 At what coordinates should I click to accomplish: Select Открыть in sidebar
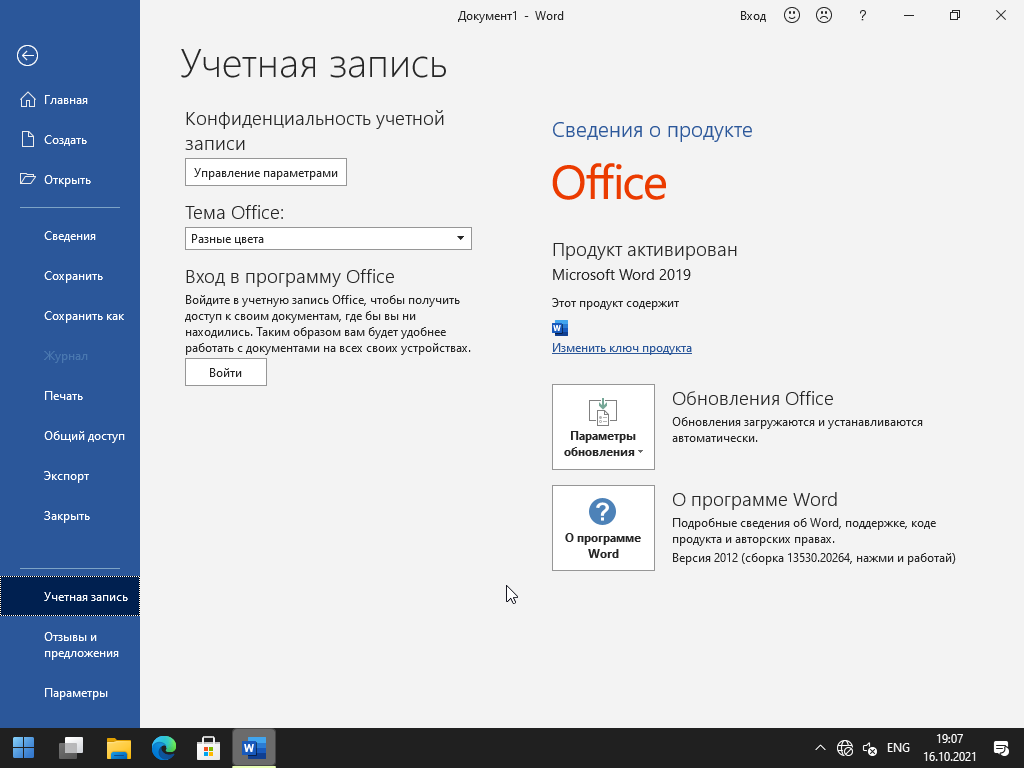pos(70,180)
